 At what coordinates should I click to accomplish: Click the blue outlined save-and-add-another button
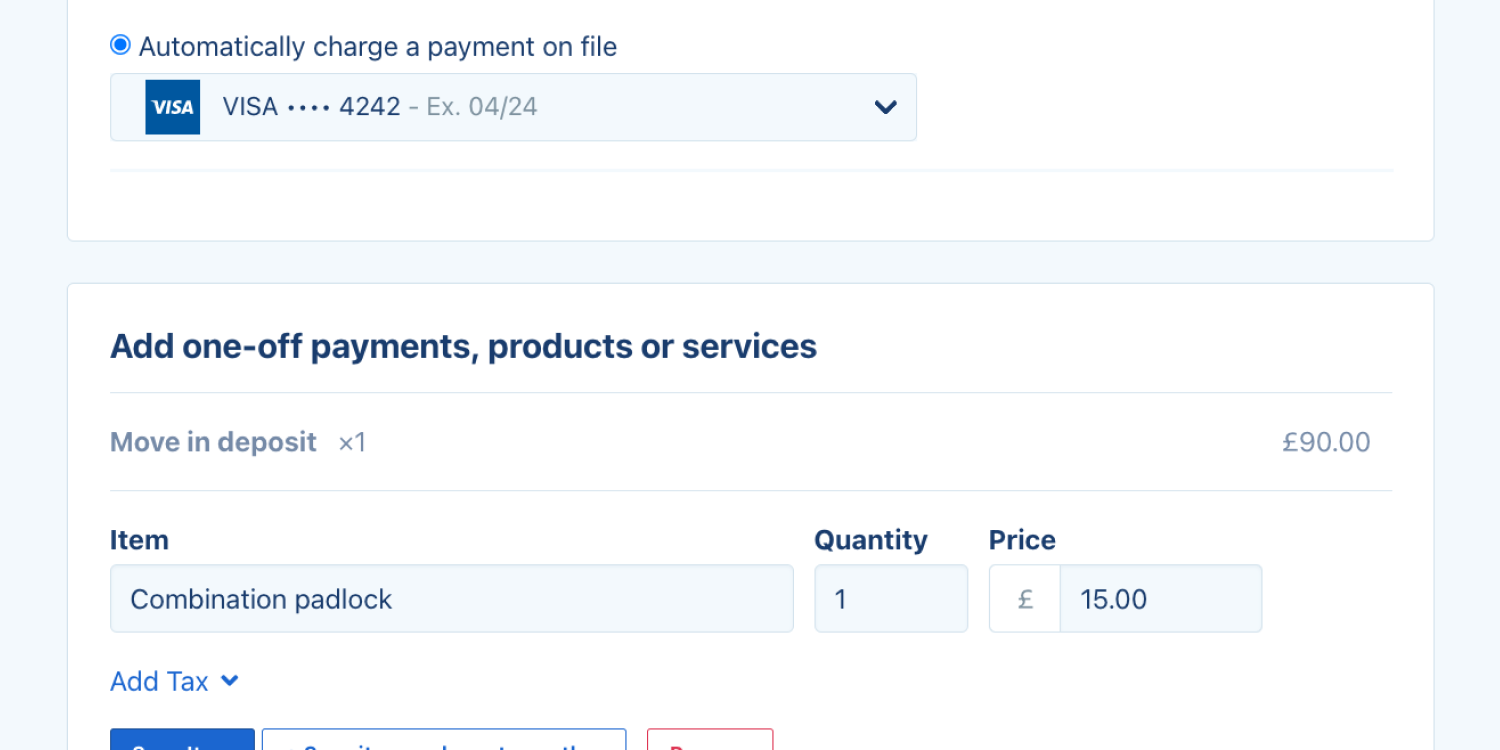coord(444,741)
